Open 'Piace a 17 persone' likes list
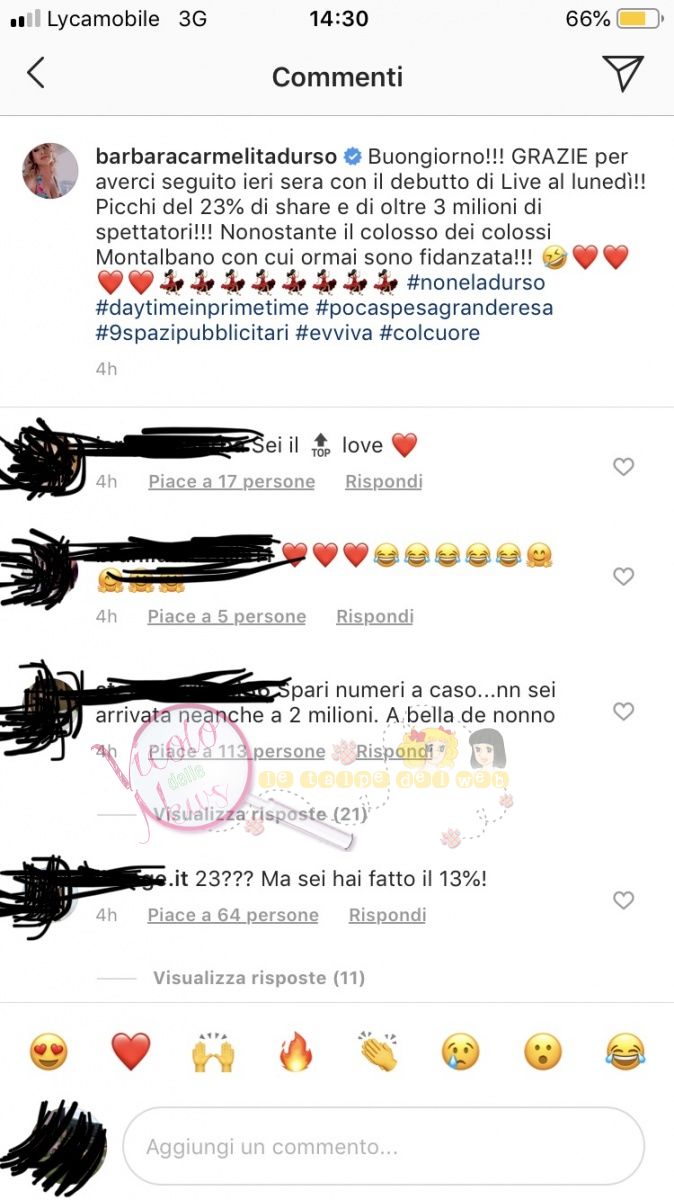The height and width of the screenshot is (1200, 674). tap(231, 482)
